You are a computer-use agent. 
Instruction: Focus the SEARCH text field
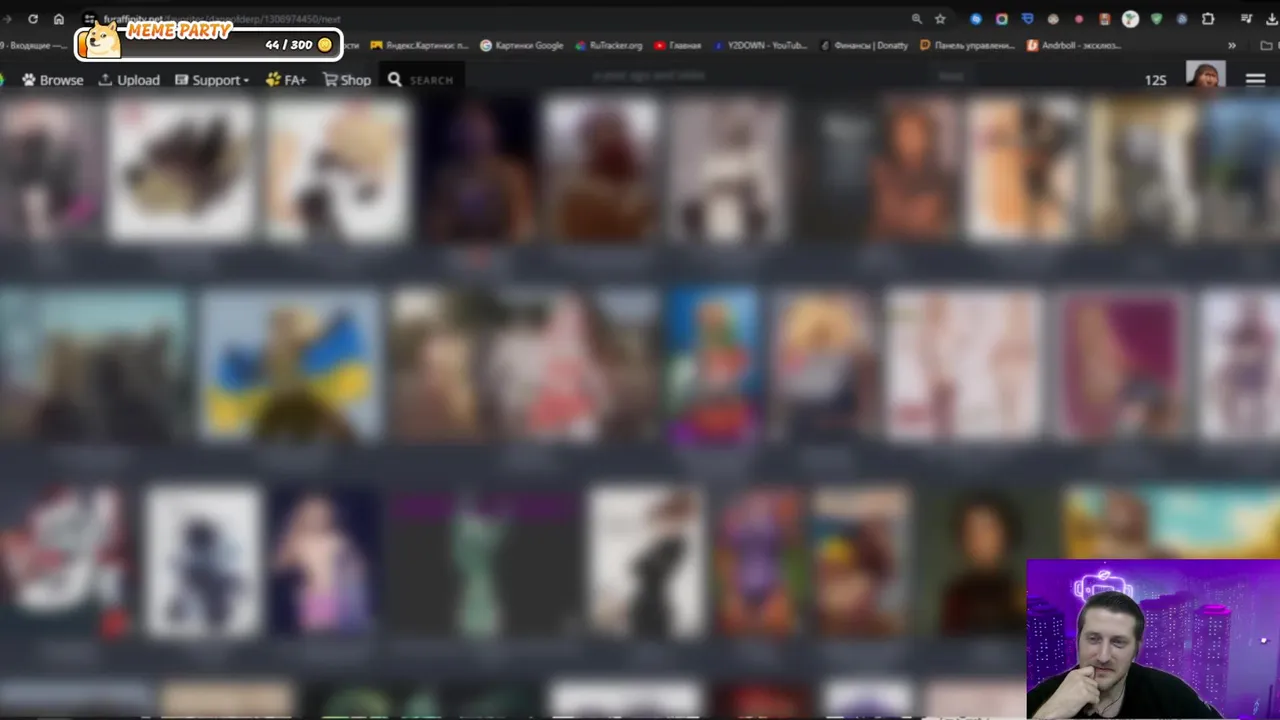(434, 80)
